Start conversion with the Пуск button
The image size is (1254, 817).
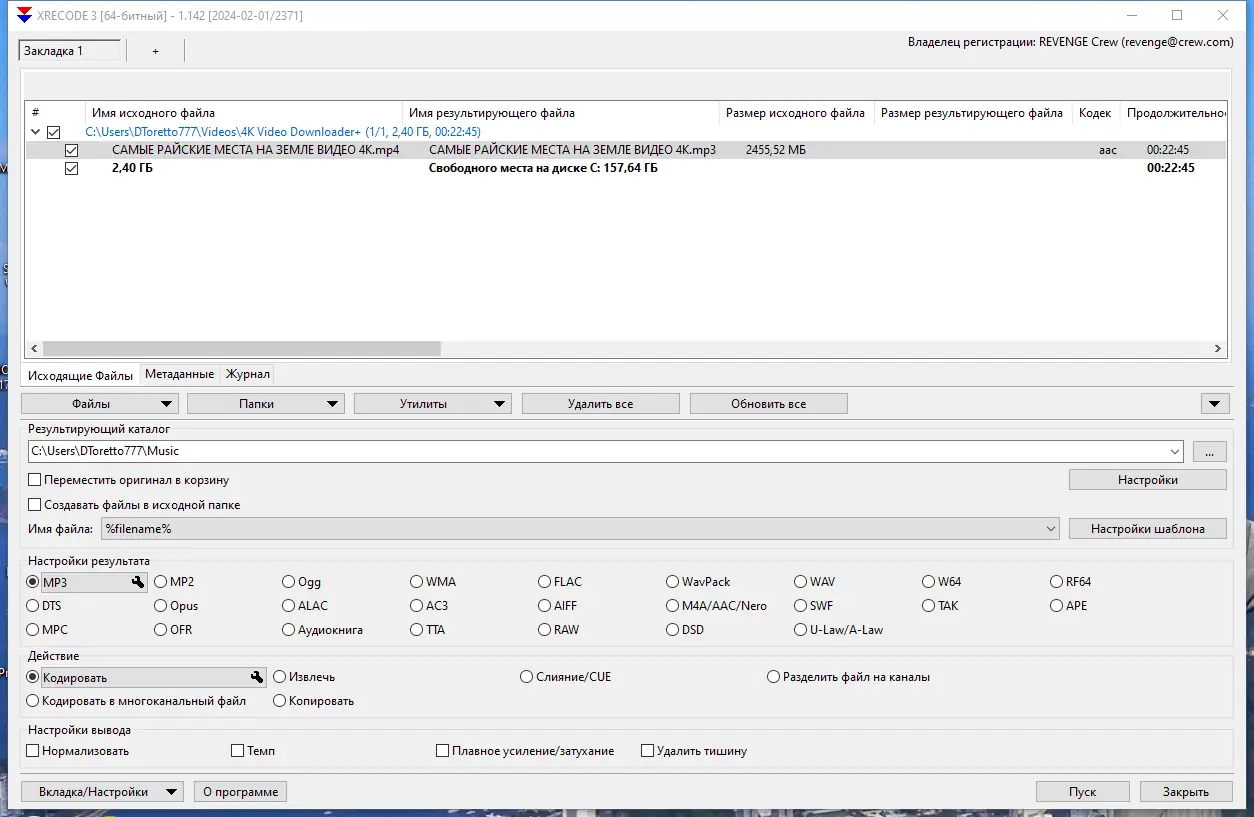click(x=1082, y=791)
